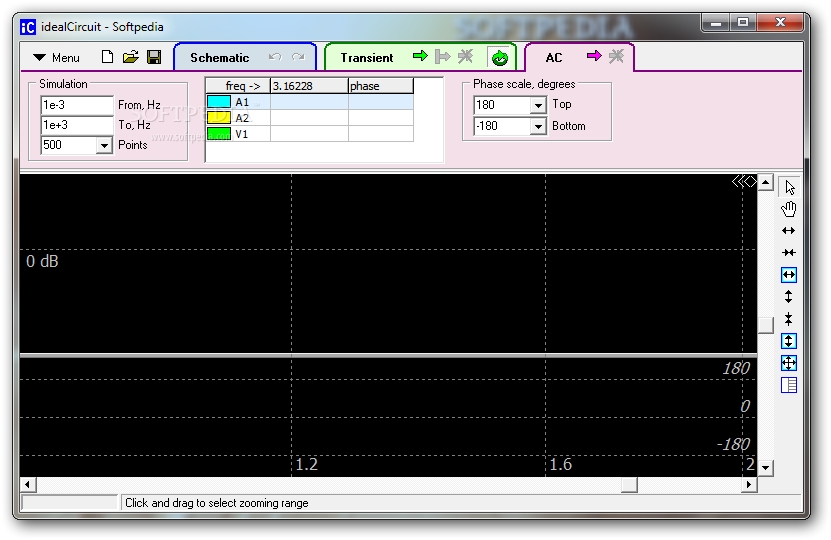Image resolution: width=831 pixels, height=540 pixels.
Task: Stop AC analysis with gray cross
Action: 616,56
